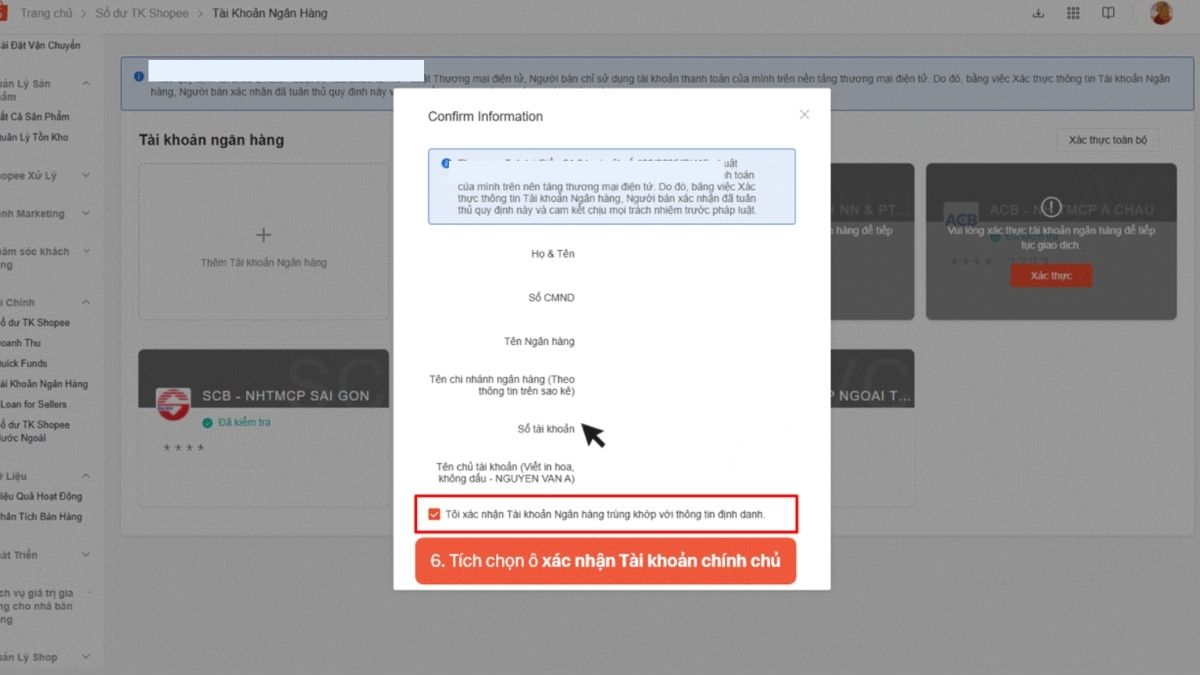Open Tất Cả Sản Phẩm in sidebar
This screenshot has width=1200, height=675.
point(36,117)
